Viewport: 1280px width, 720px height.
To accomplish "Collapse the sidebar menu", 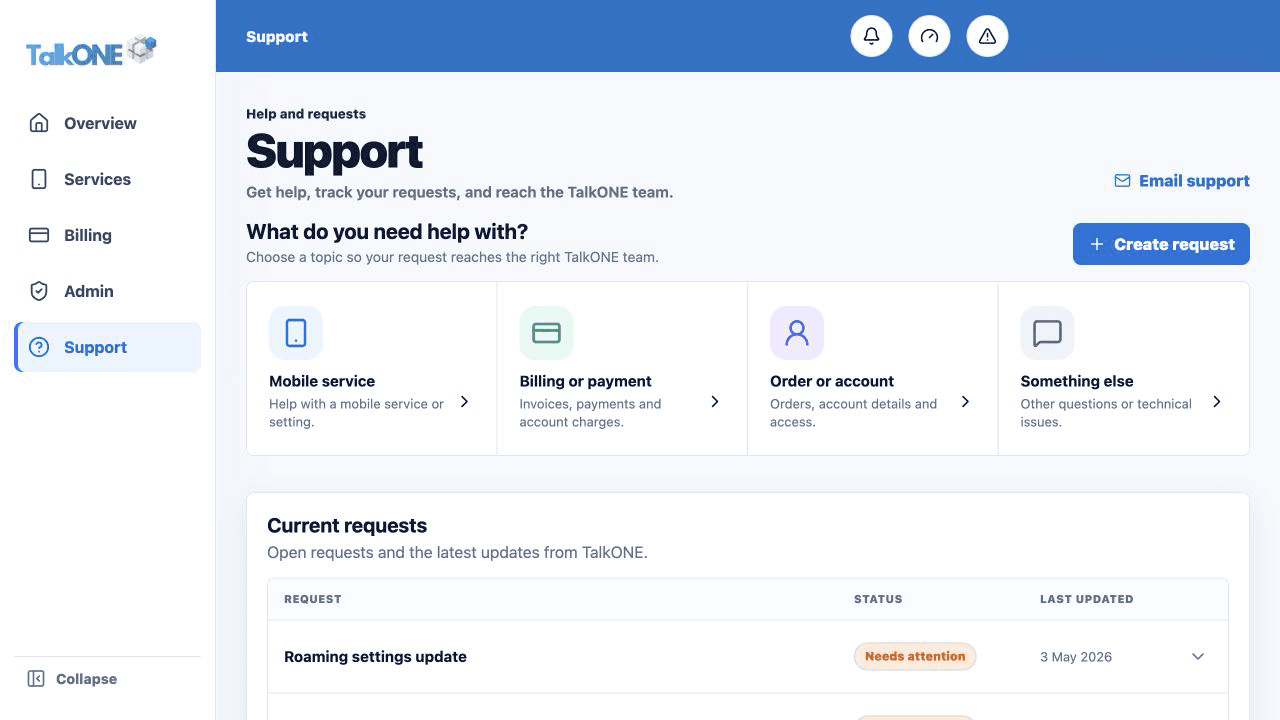I will coord(72,679).
